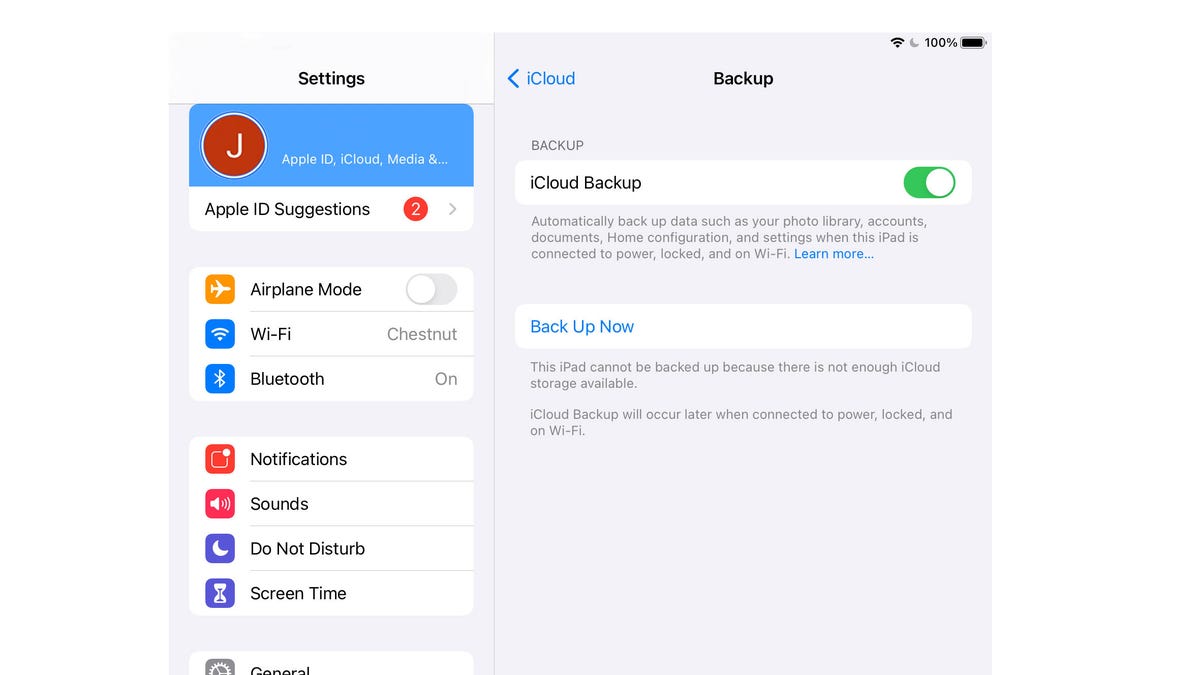Click the Sounds speaker icon
Viewport: 1200px width, 675px height.
point(220,504)
